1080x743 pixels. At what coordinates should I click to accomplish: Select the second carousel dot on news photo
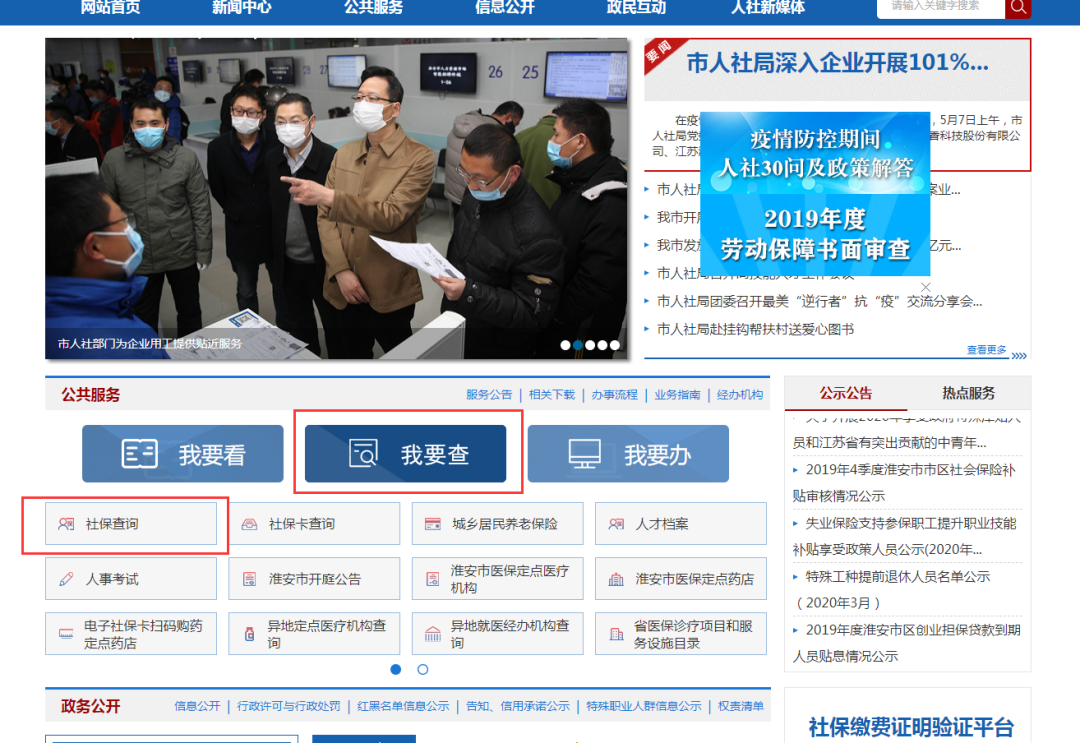click(578, 345)
